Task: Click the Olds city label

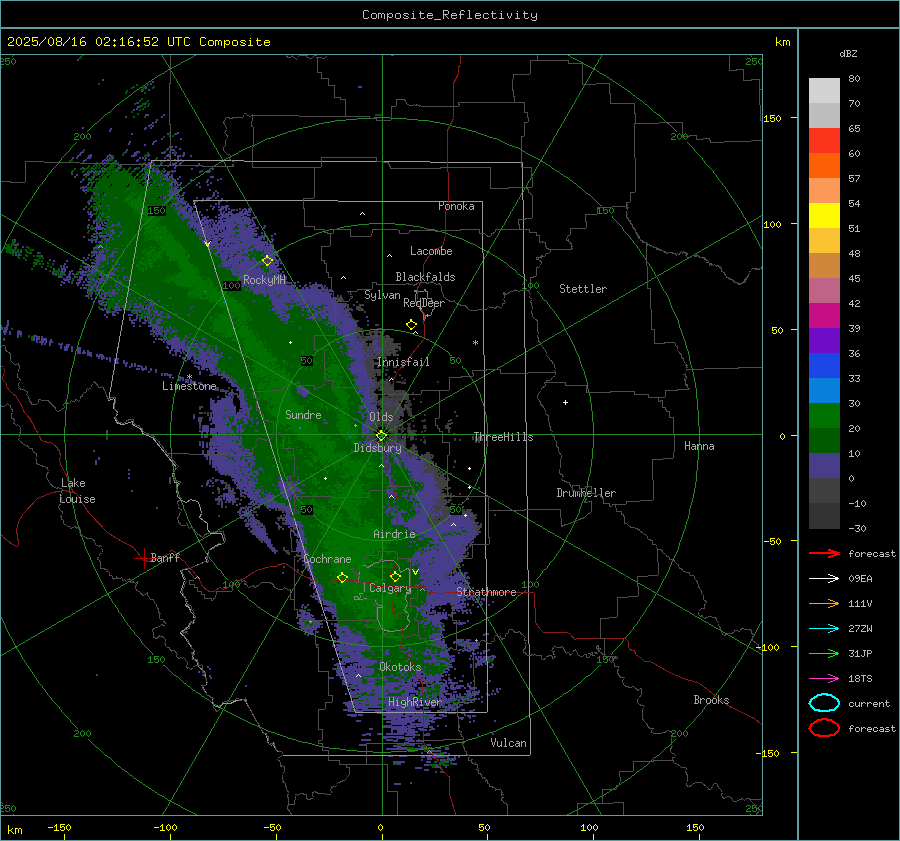Action: click(381, 417)
